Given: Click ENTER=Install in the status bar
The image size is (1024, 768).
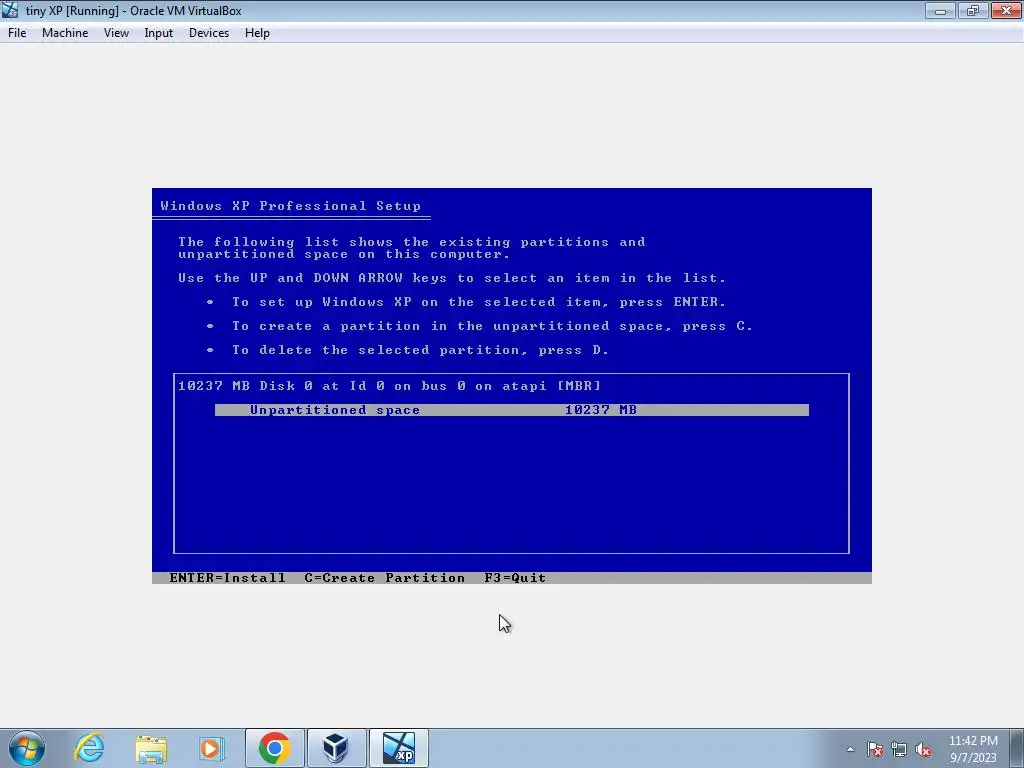Looking at the screenshot, I should pyautogui.click(x=227, y=577).
